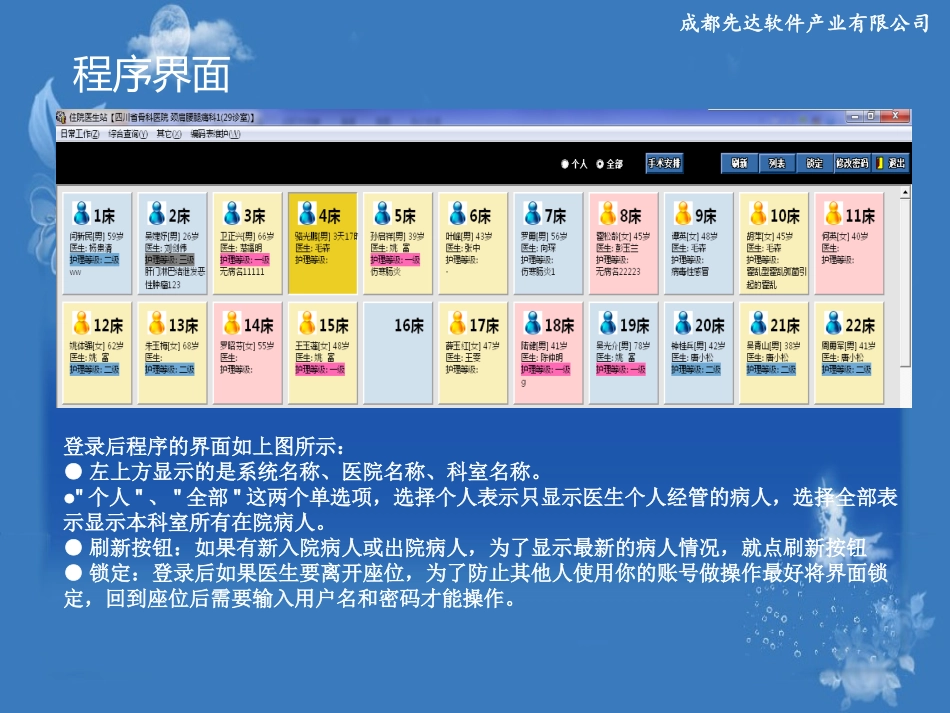The image size is (950, 713).
Task: Click the 伤寒肠炎1 diagnosis on 7床
Action: 538,272
